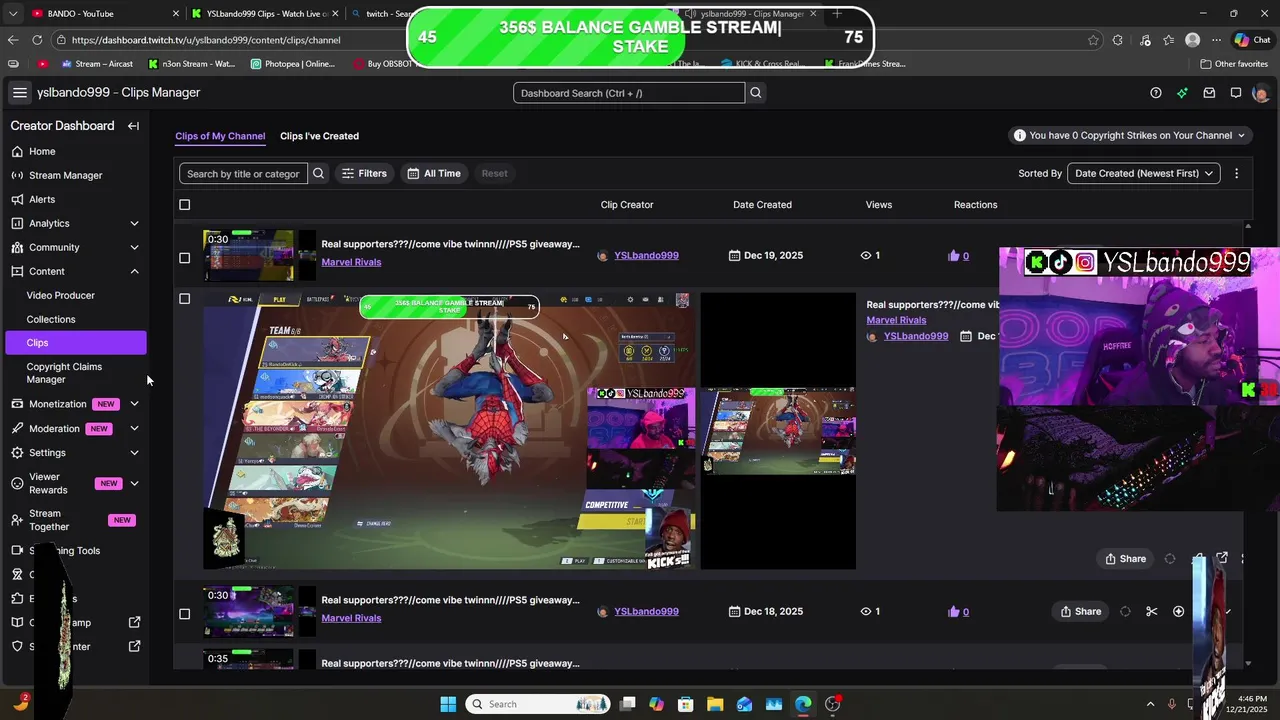This screenshot has height=720, width=1280.
Task: Click the Reset filters button
Action: (x=494, y=173)
